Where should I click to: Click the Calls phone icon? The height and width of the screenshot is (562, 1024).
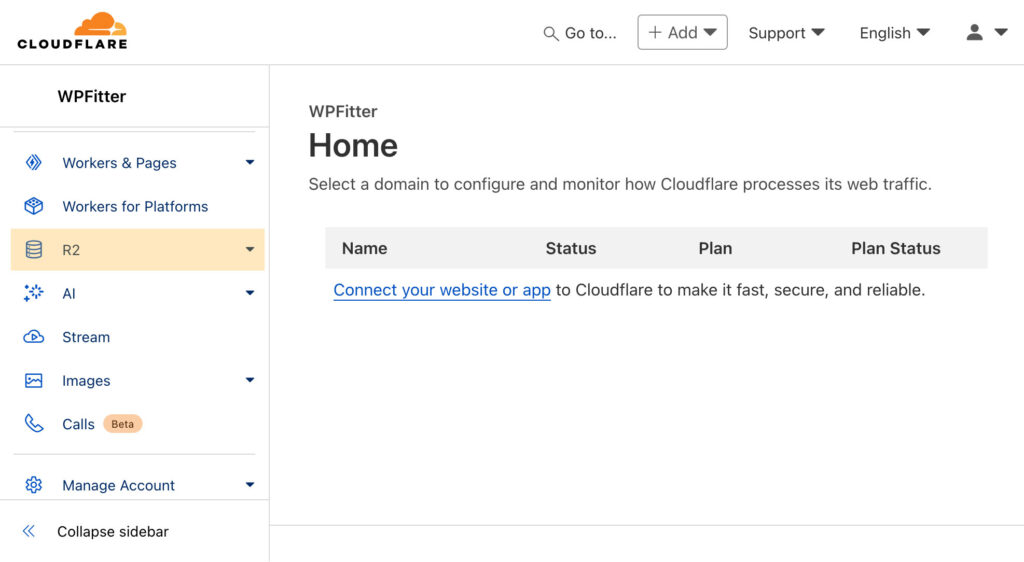(34, 424)
